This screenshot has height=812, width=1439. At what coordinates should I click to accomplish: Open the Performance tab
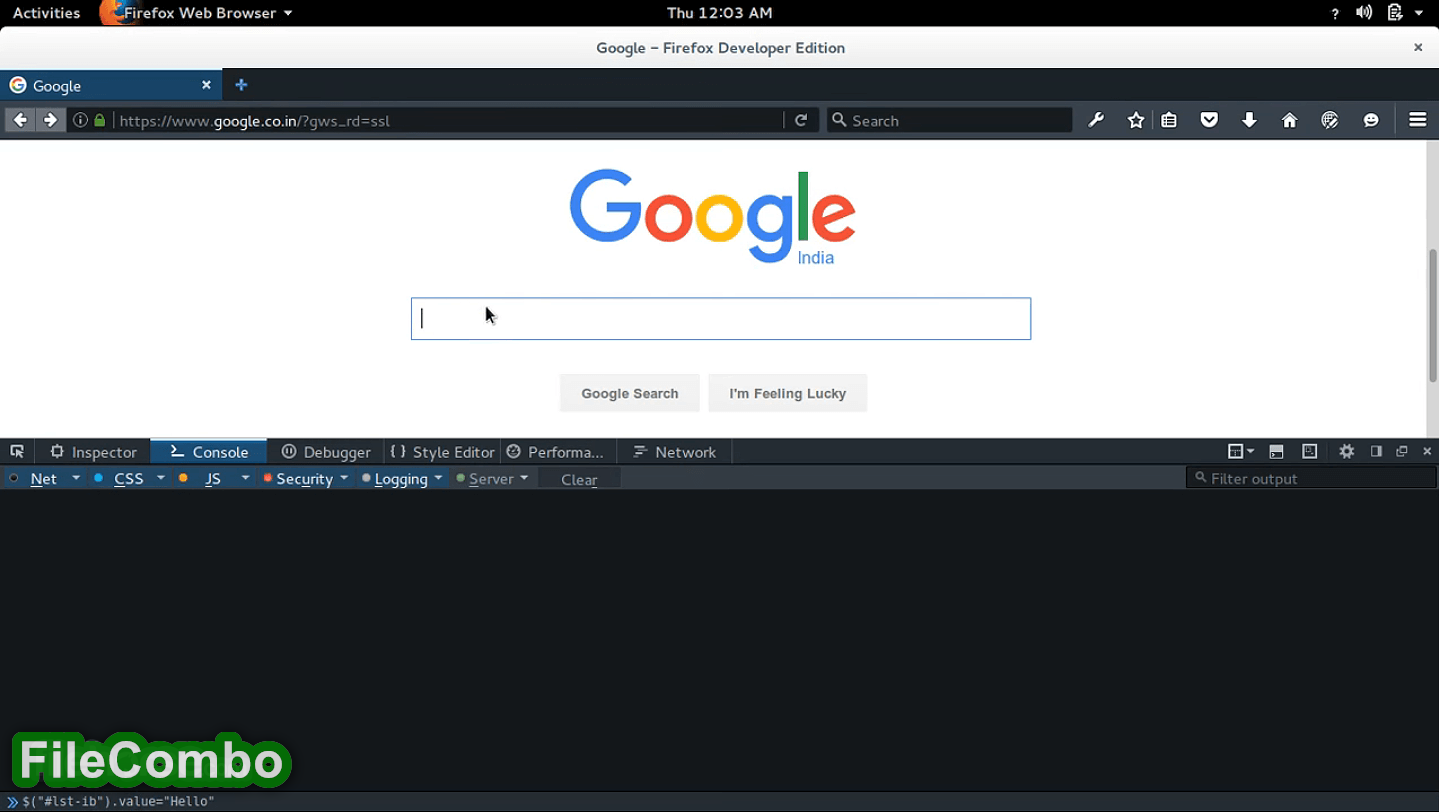click(556, 452)
